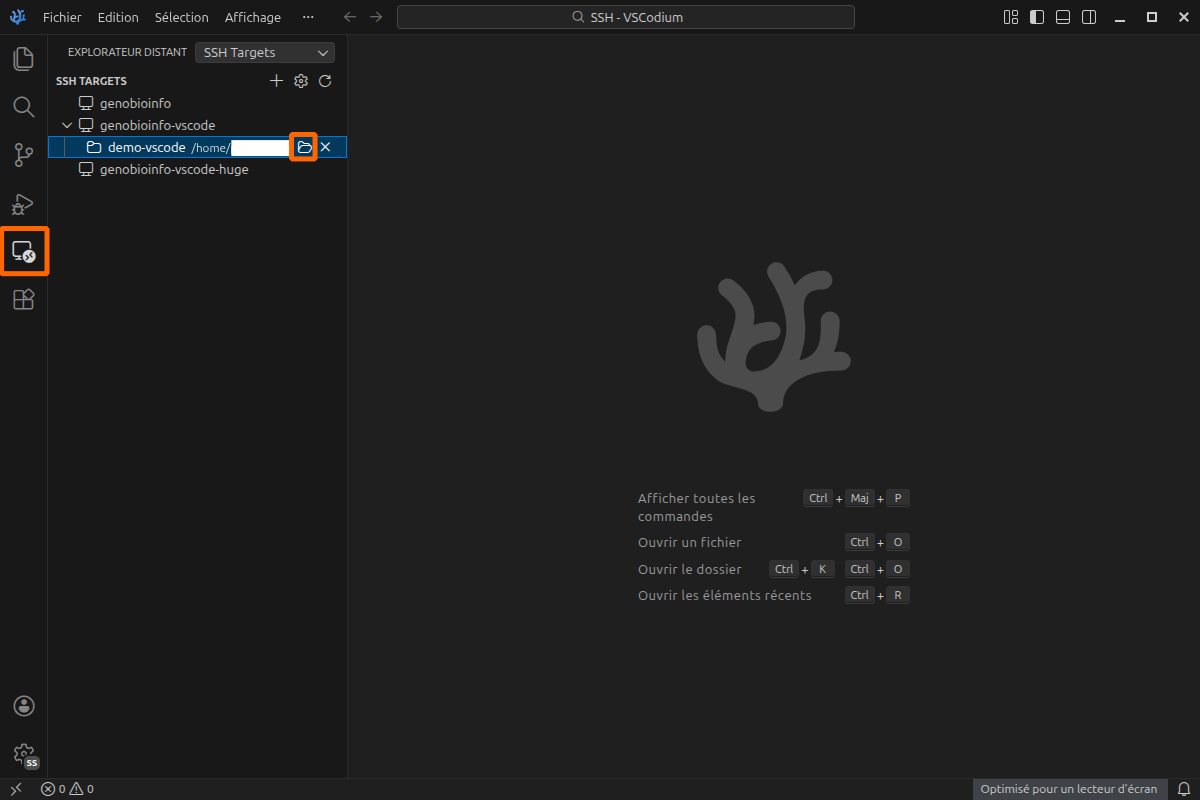This screenshot has width=1200, height=800.
Task: Toggle the bottom panel
Action: point(1063,17)
